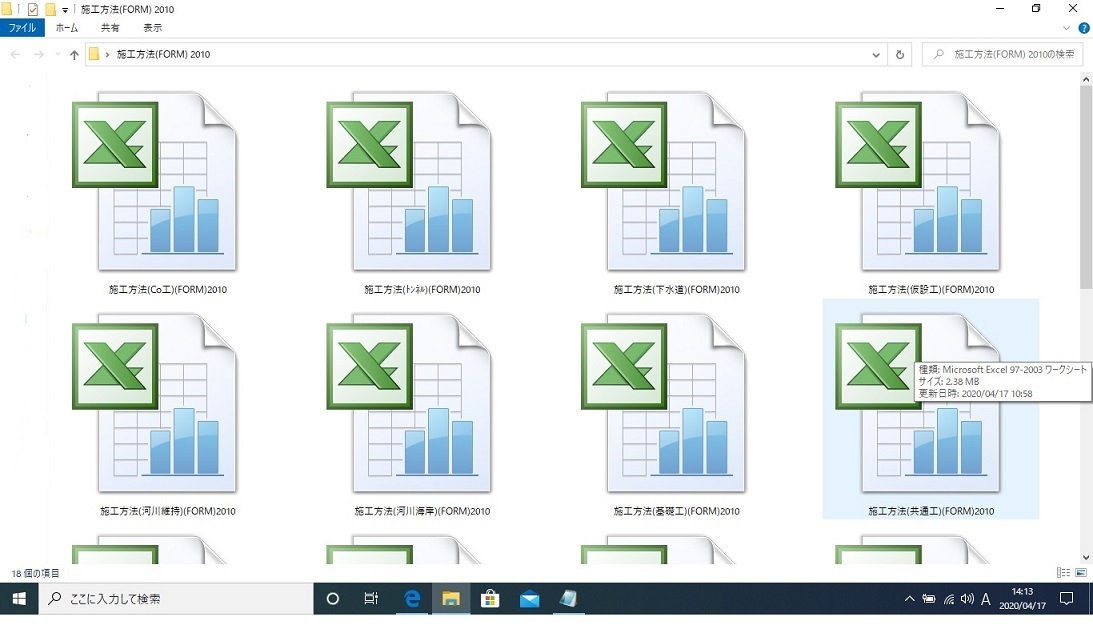Expand the address bar history dropdown
The width and height of the screenshot is (1093, 637).
pos(876,54)
